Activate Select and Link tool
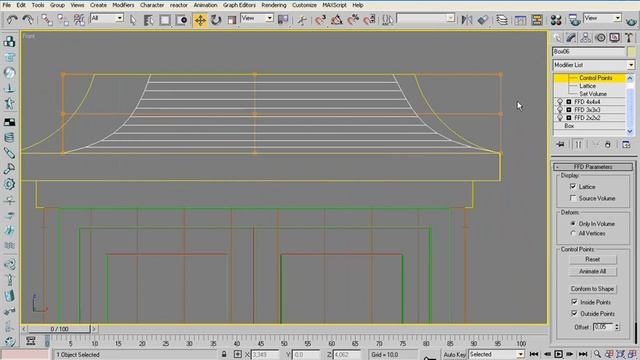This screenshot has height=360, width=640. pos(47,20)
